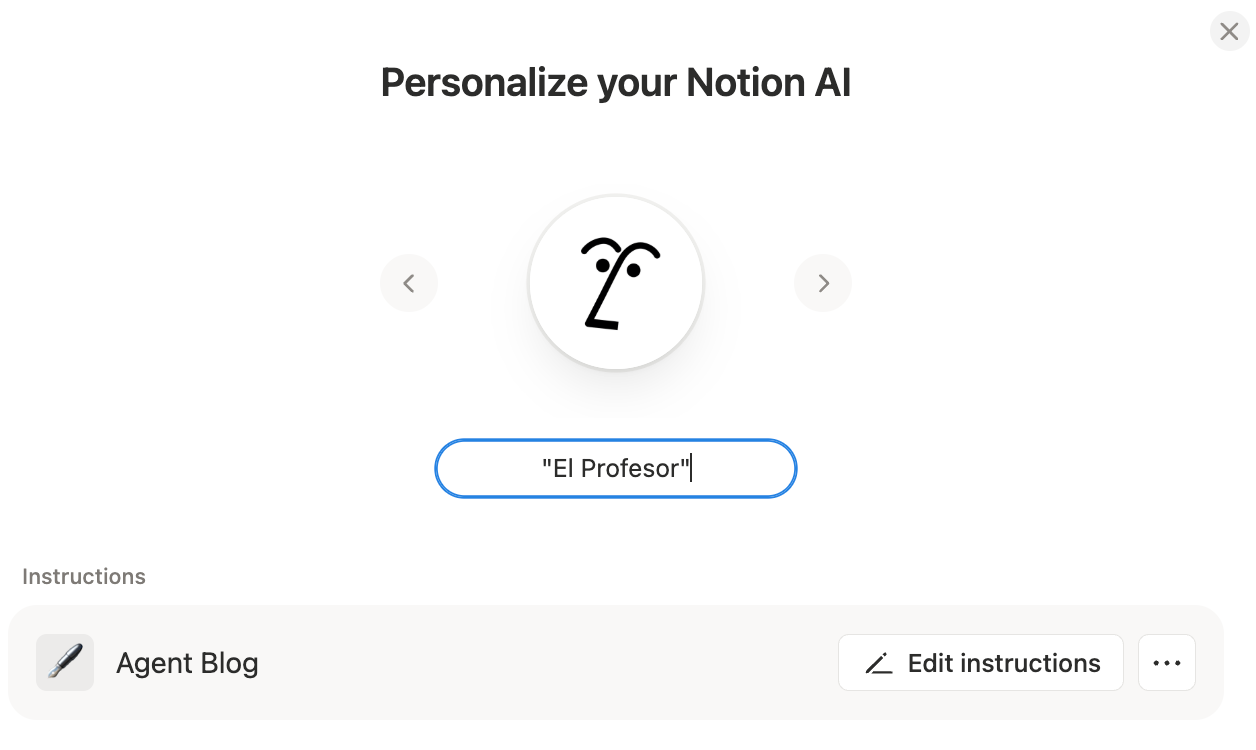This screenshot has height=750, width=1256.
Task: Place cursor in the El Profesor name box
Action: (x=616, y=468)
